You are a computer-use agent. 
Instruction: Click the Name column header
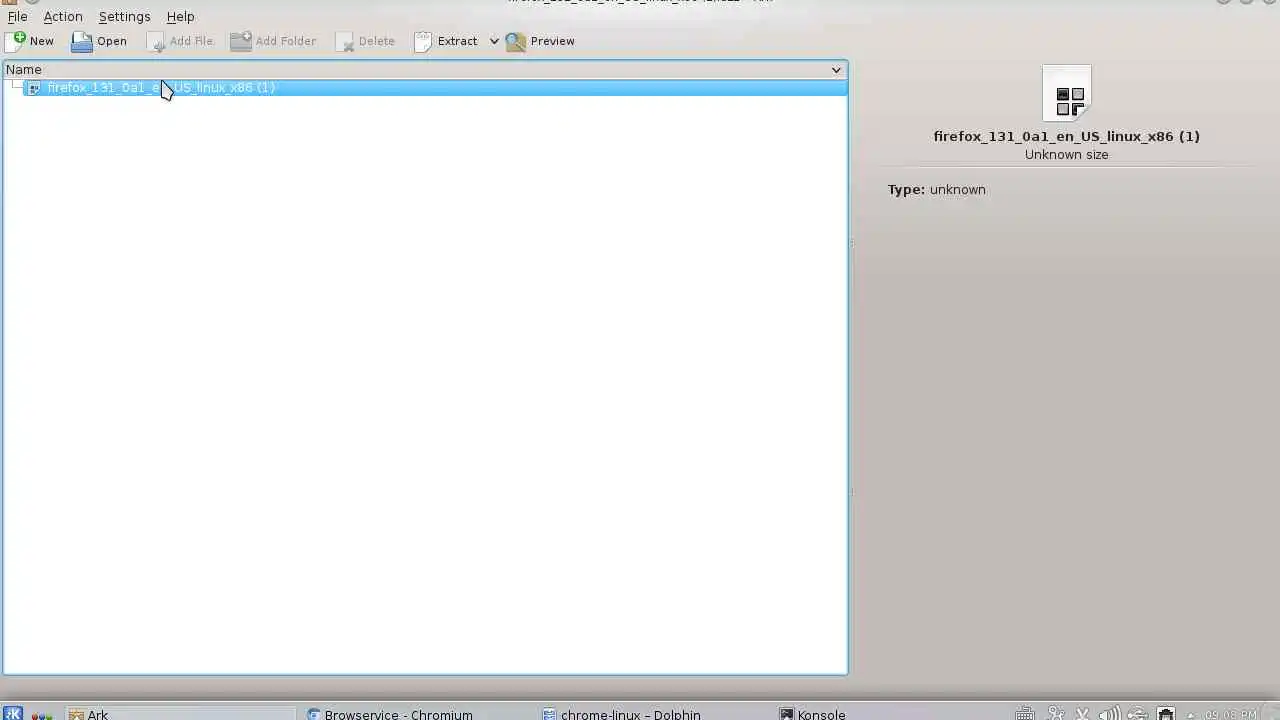tap(425, 70)
